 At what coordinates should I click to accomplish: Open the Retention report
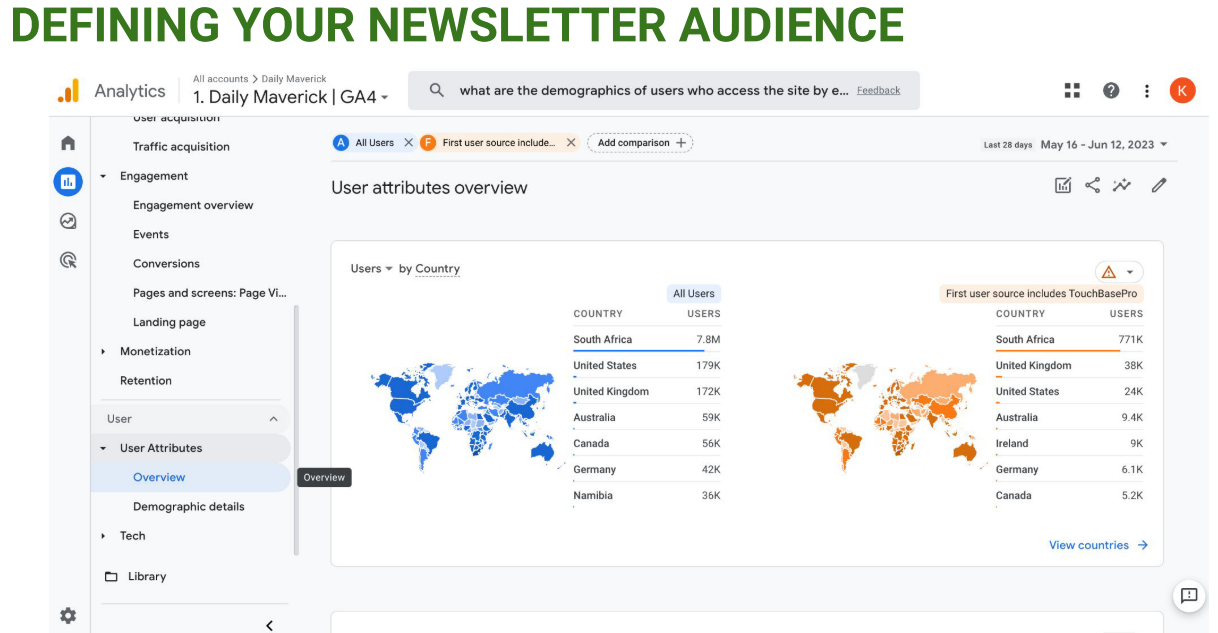(x=146, y=381)
